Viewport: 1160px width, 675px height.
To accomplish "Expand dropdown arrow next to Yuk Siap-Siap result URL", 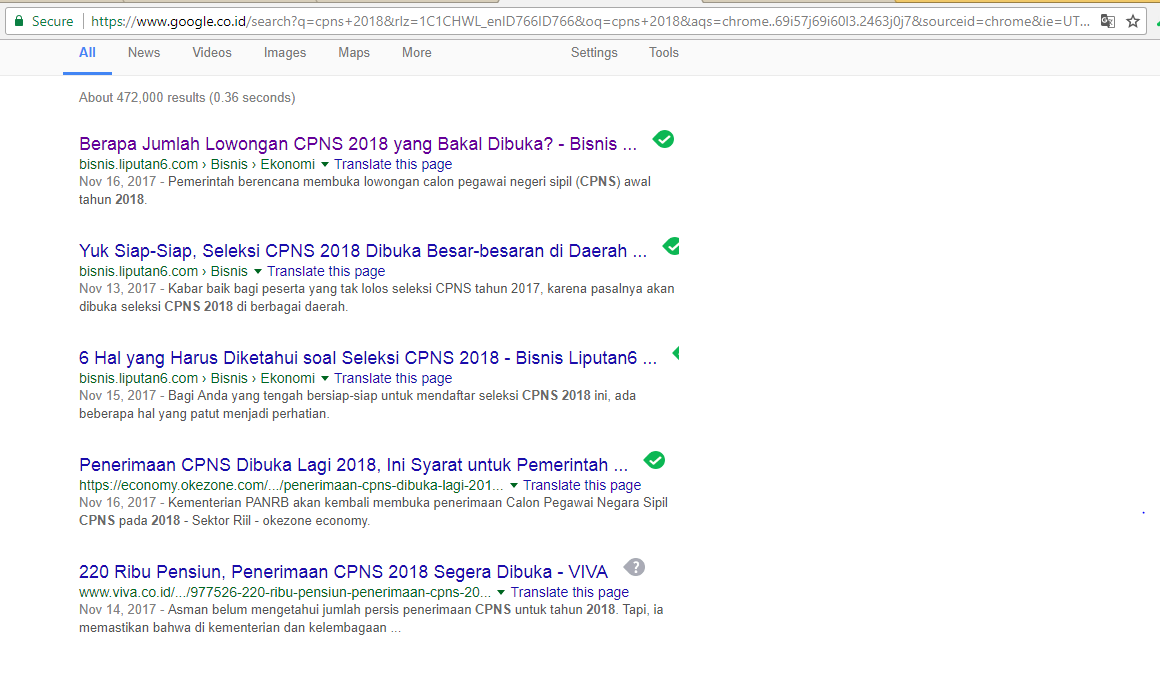I will pyautogui.click(x=257, y=272).
